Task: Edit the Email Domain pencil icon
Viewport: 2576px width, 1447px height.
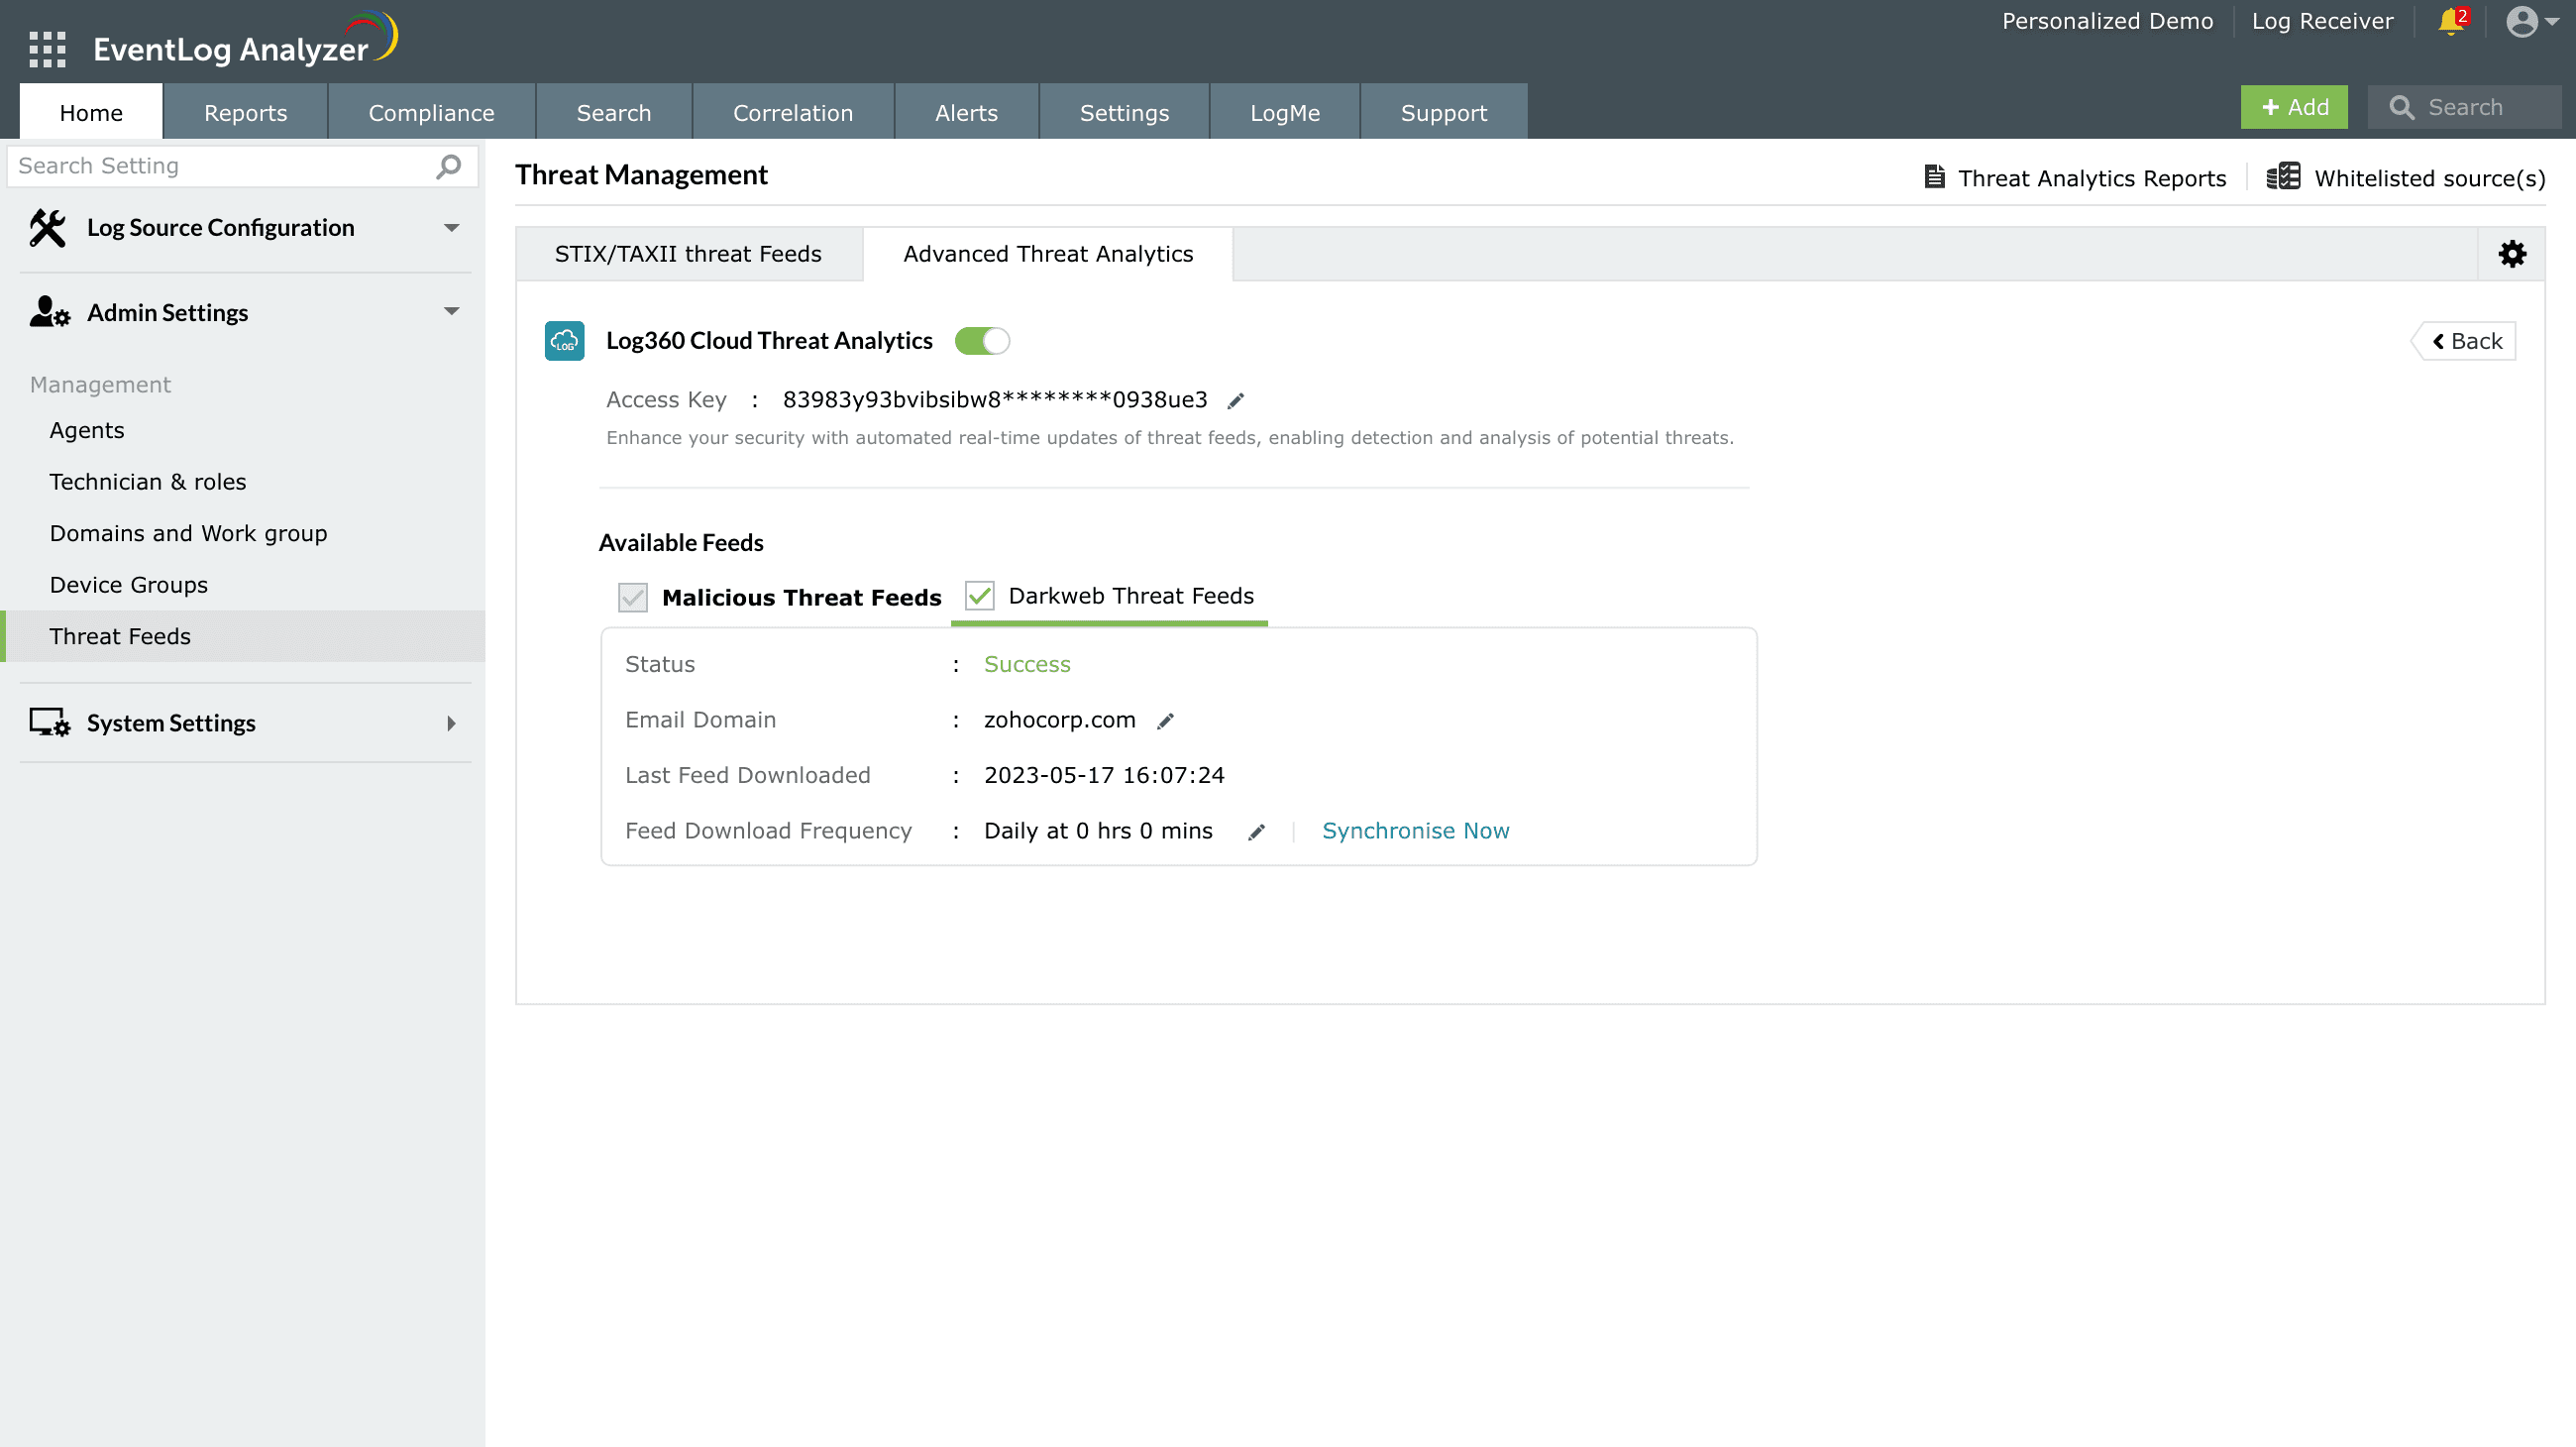Action: coord(1165,721)
